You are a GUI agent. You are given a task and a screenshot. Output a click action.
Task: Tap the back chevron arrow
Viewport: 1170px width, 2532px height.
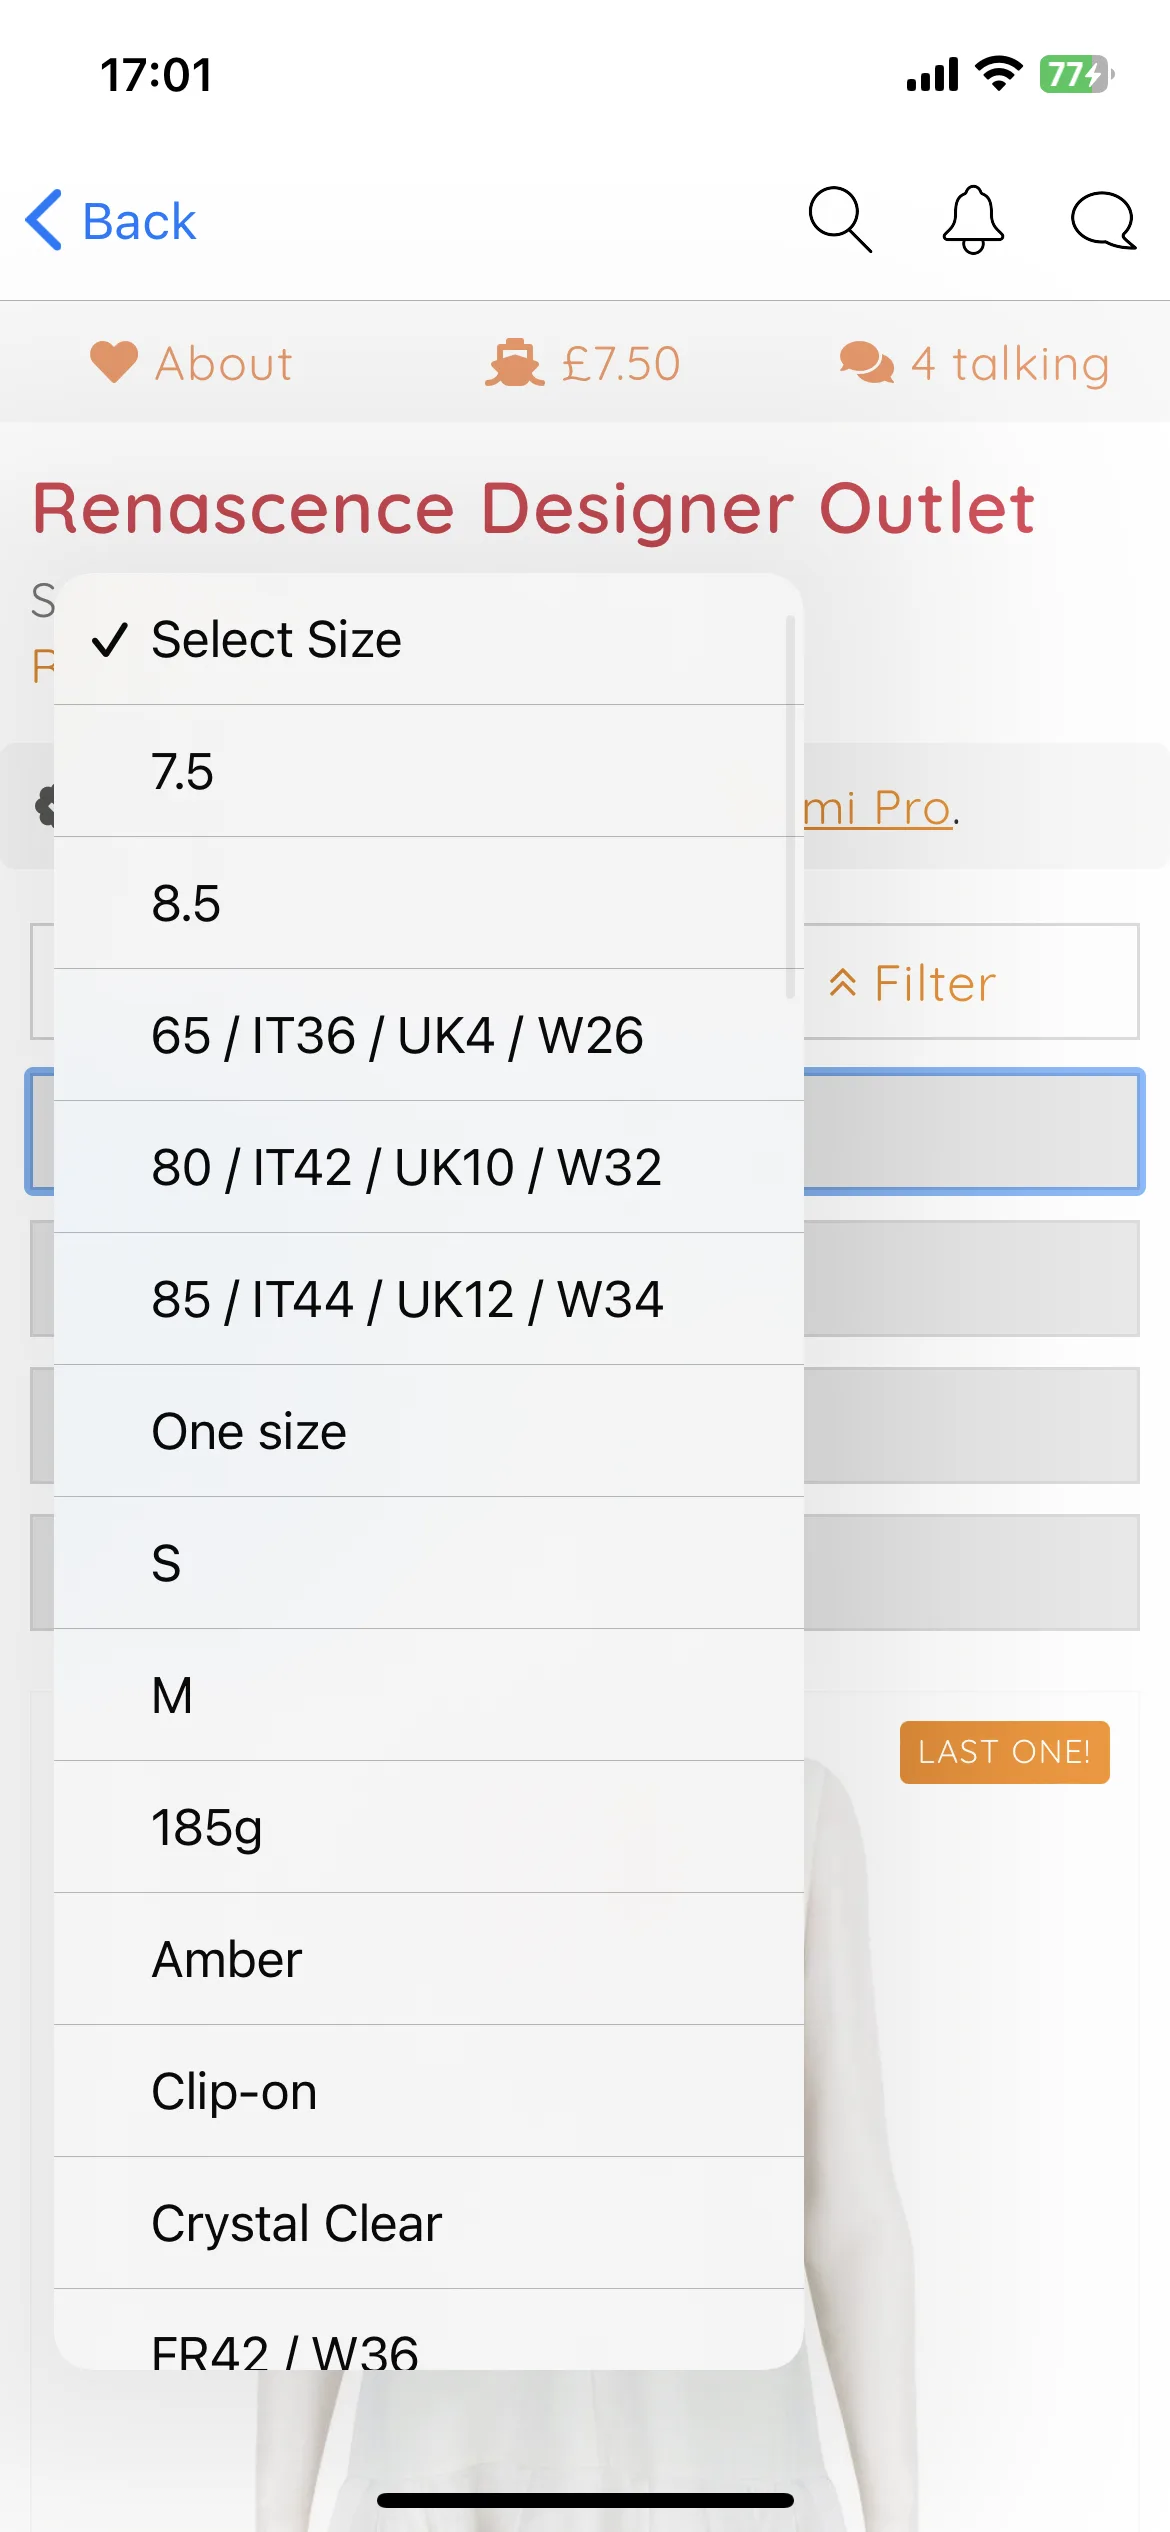[x=44, y=220]
